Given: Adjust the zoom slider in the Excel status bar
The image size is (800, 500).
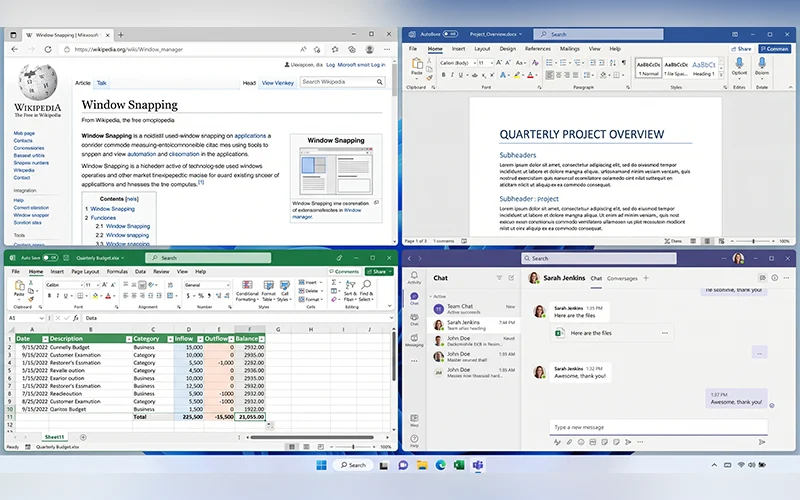Looking at the screenshot, I should (x=353, y=447).
